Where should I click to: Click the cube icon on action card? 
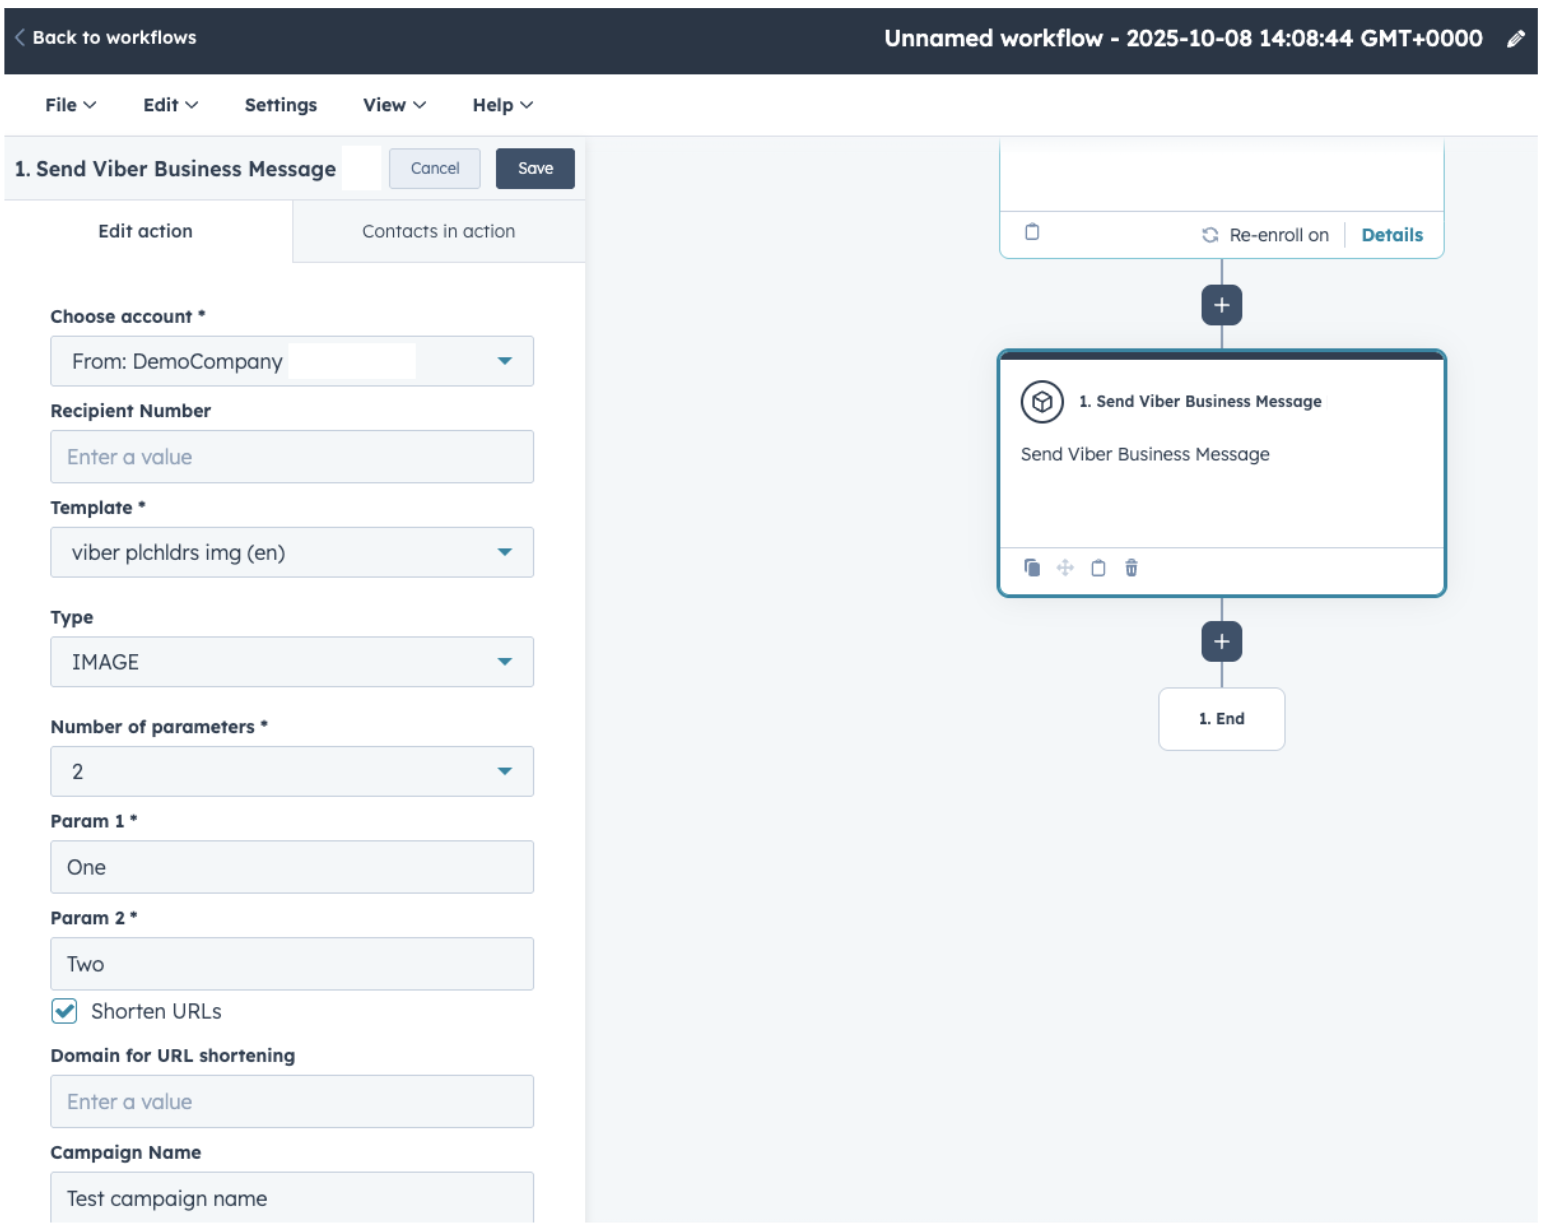click(x=1042, y=402)
